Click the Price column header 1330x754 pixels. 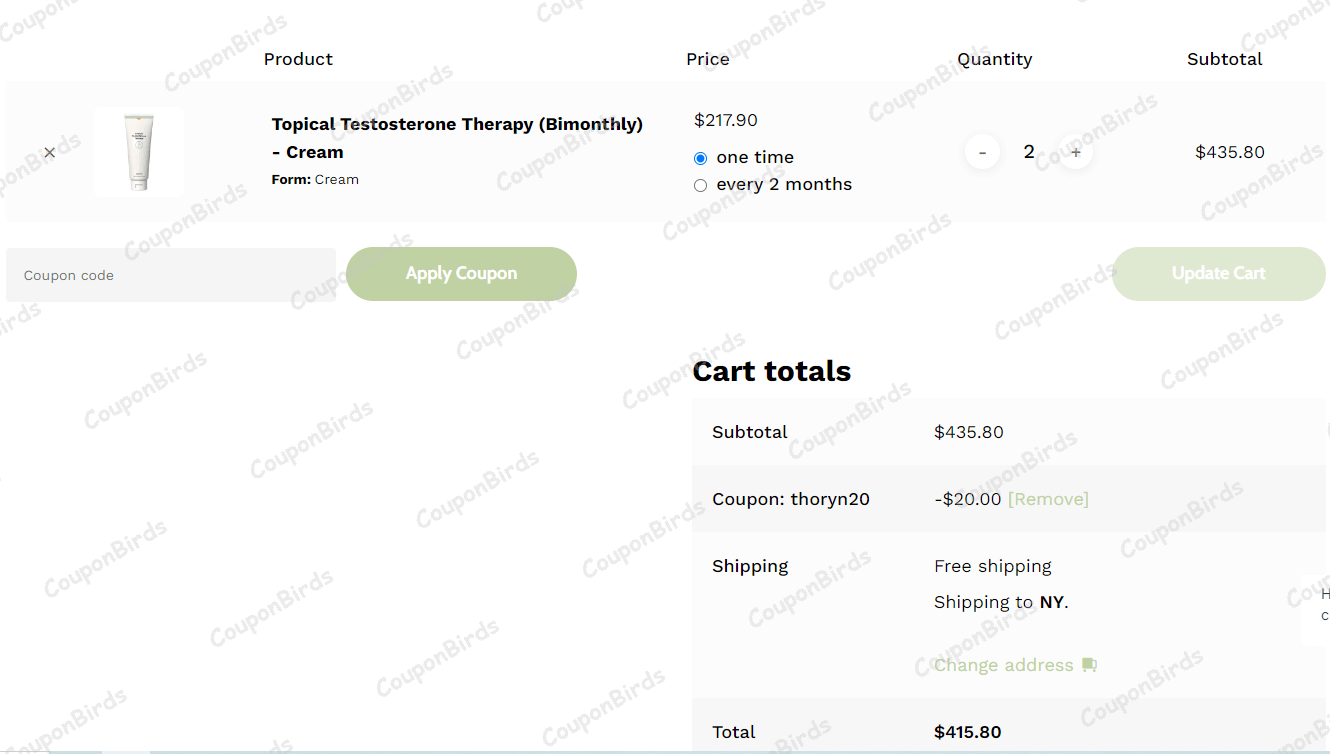point(708,59)
